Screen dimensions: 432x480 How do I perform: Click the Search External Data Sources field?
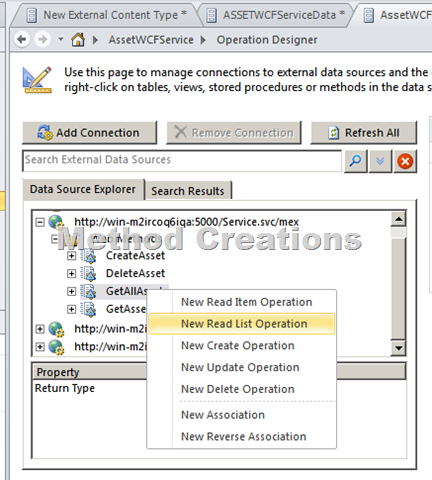click(x=182, y=161)
